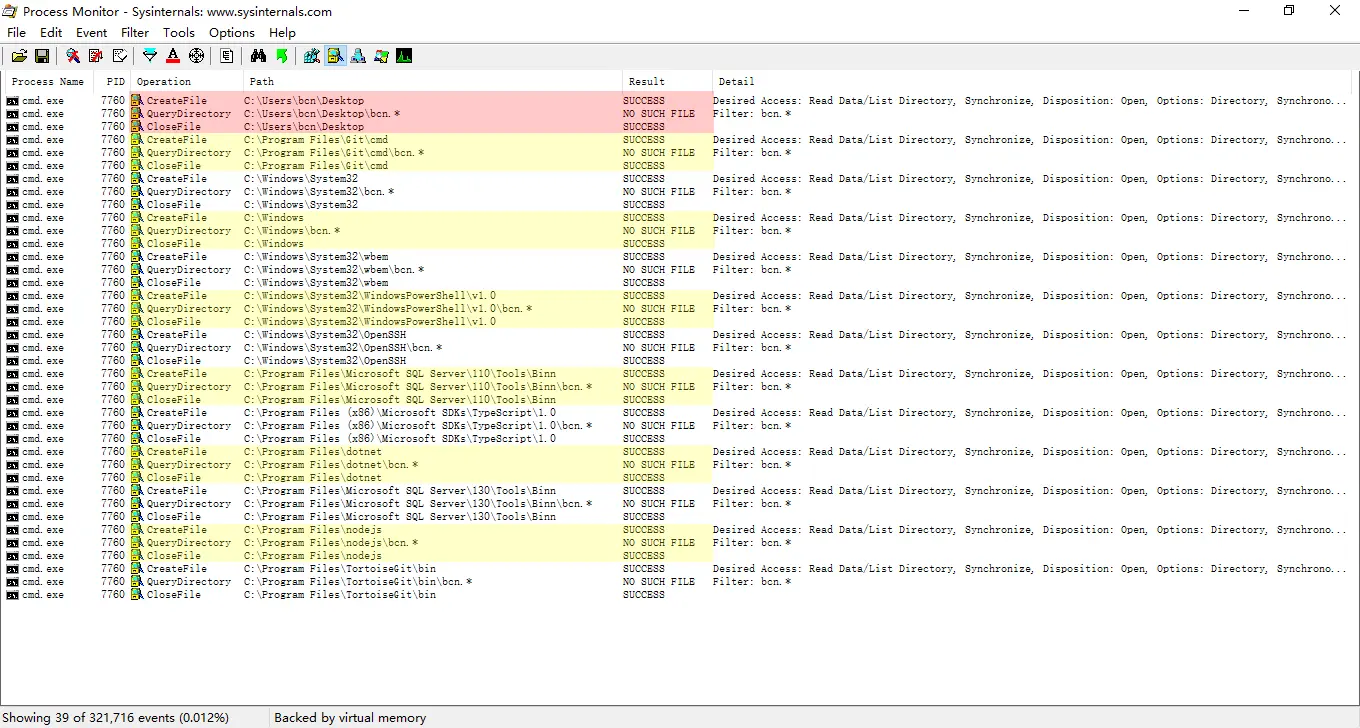
Task: Select path C:\Program Files\nodejs\bcn.*
Action: (331, 543)
